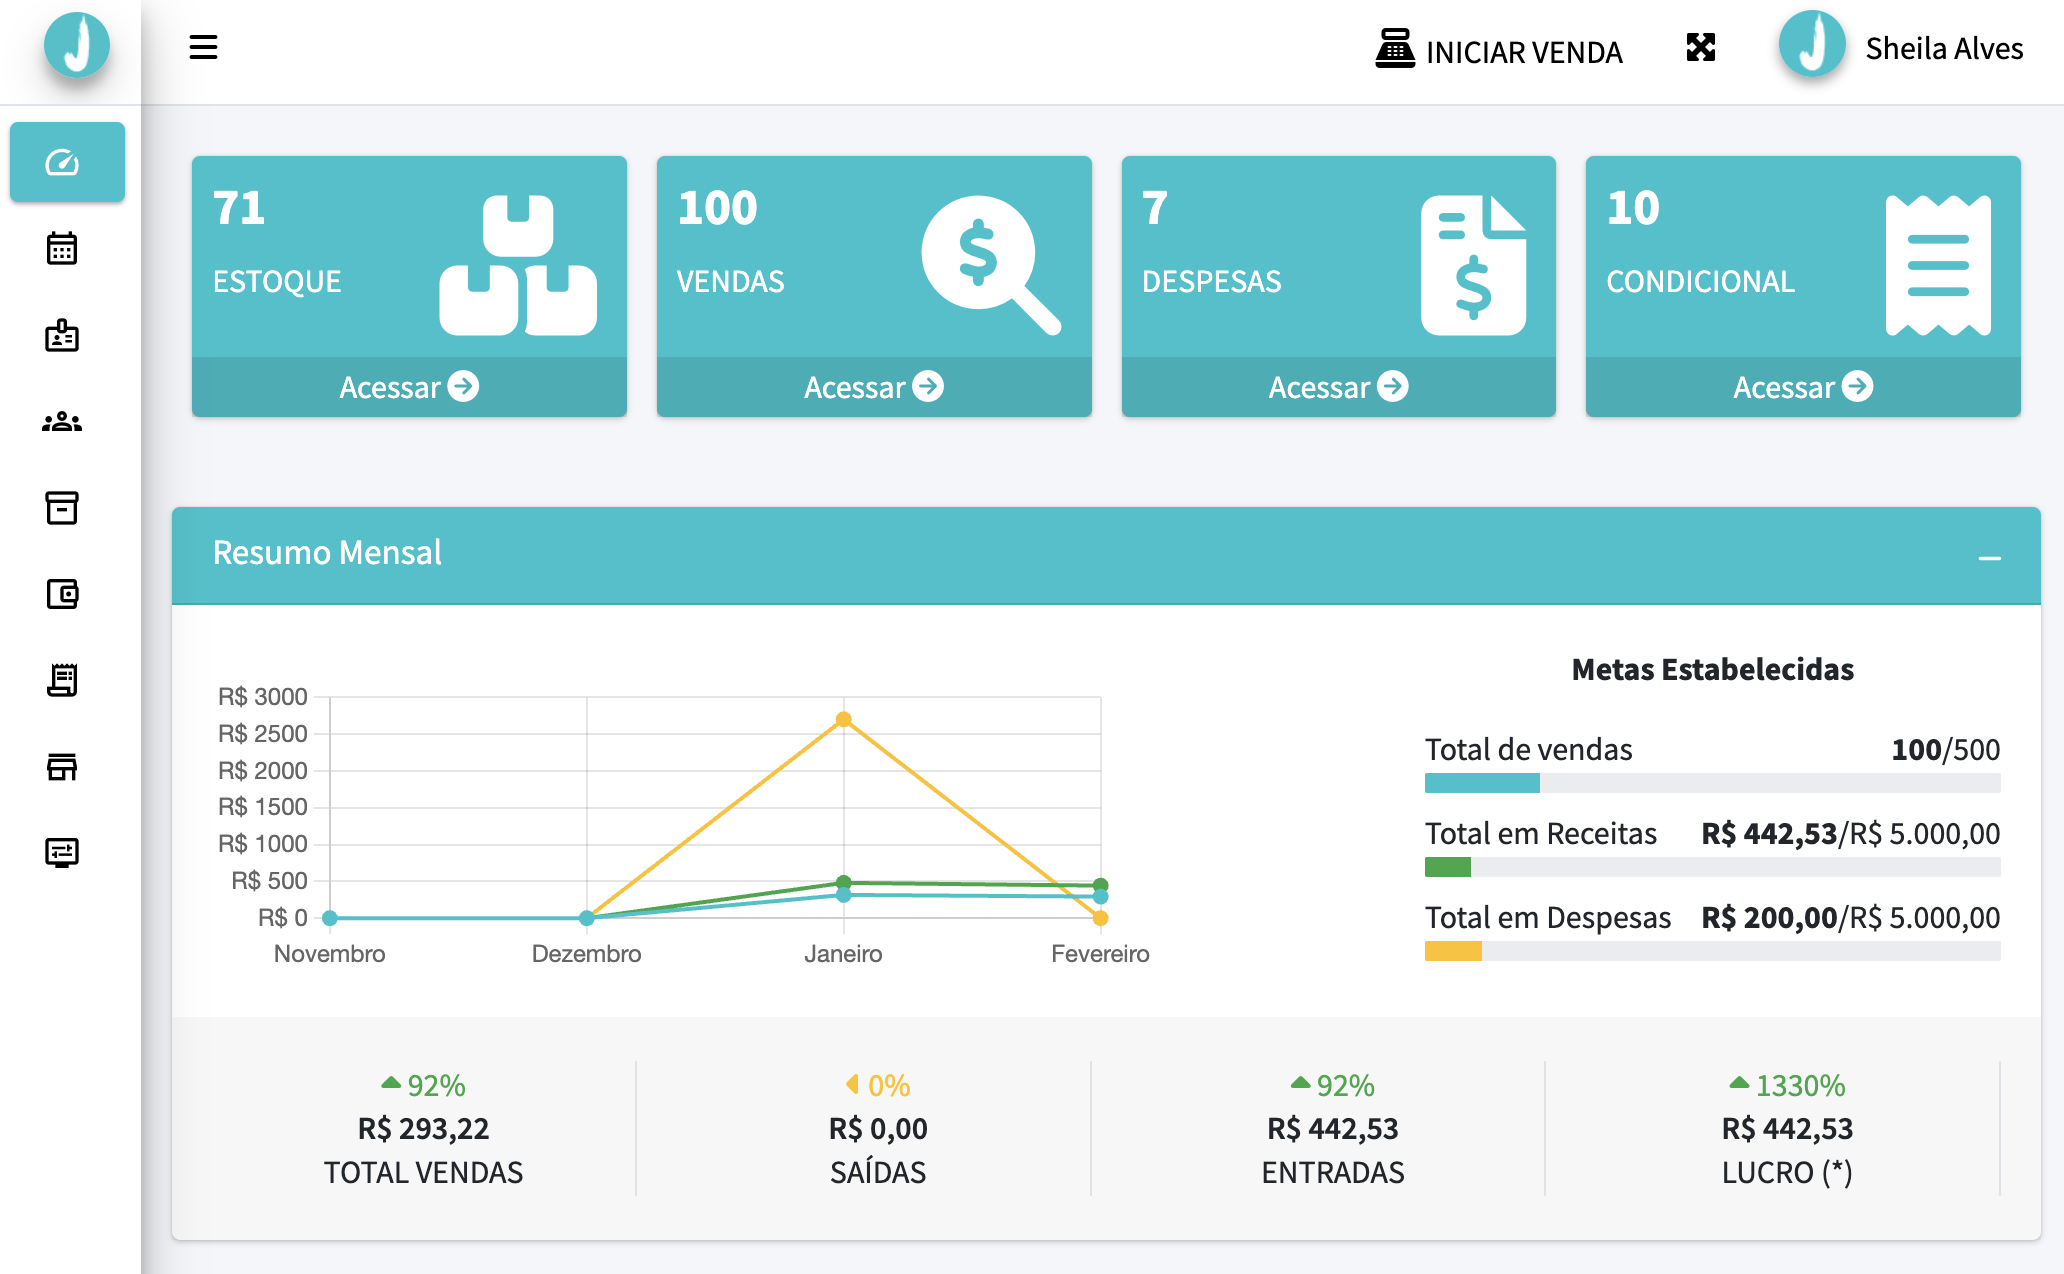Open the wallet icon in sidebar

(x=62, y=594)
